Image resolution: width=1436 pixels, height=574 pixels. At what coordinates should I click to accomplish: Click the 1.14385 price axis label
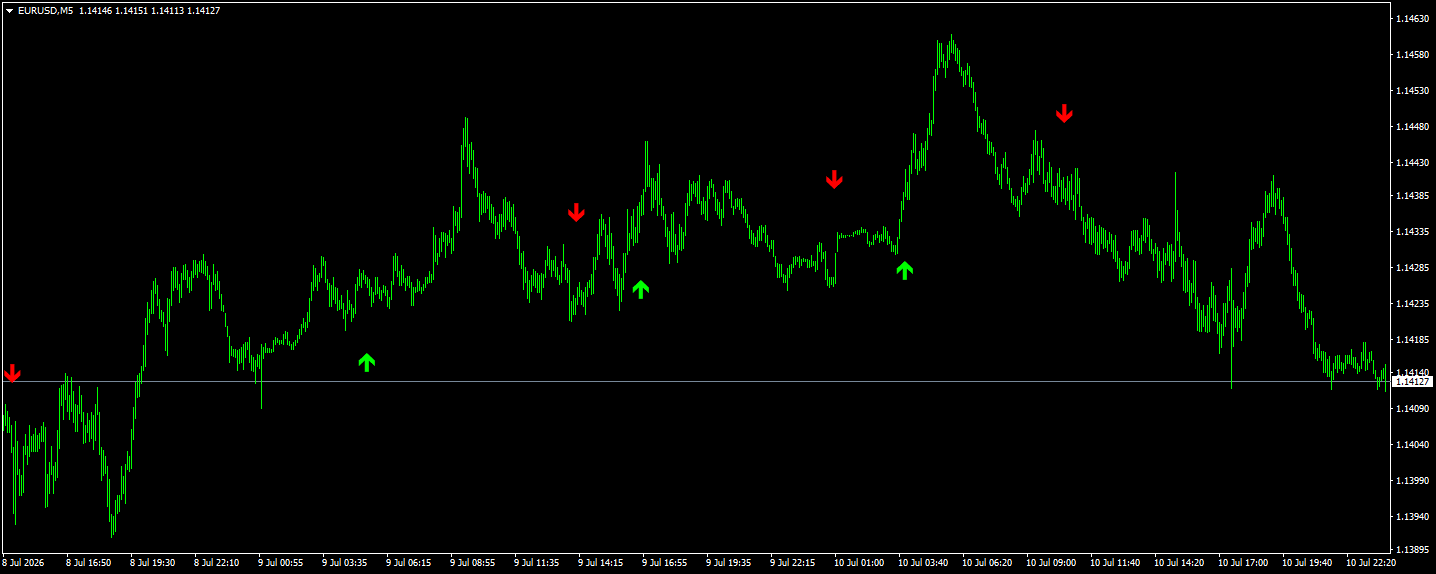1412,196
